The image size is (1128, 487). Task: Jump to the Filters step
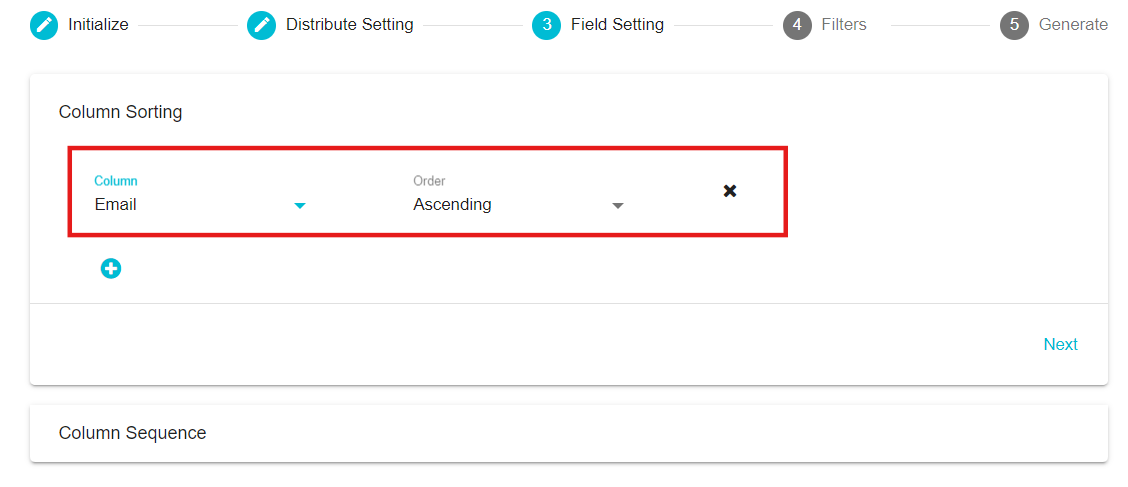tap(844, 24)
